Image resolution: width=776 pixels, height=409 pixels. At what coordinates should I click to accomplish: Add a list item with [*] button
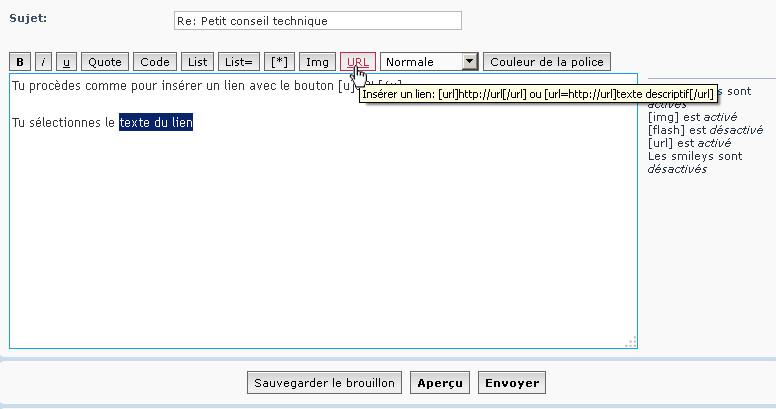(x=279, y=62)
